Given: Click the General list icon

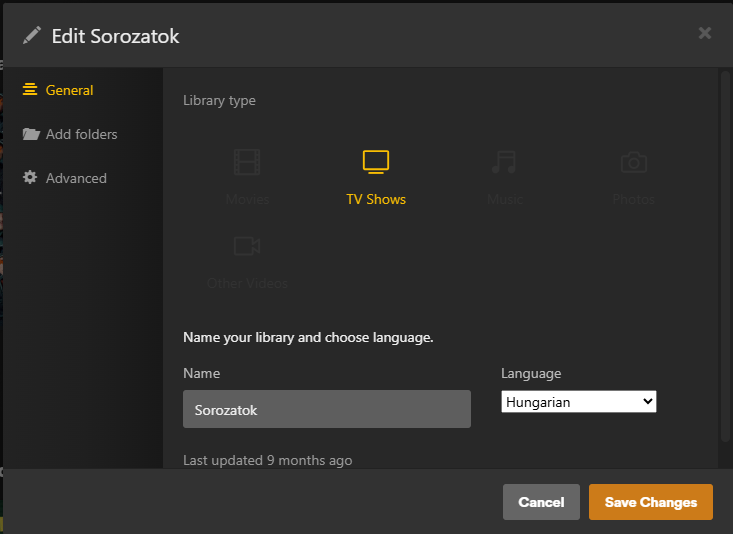Looking at the screenshot, I should (30, 89).
